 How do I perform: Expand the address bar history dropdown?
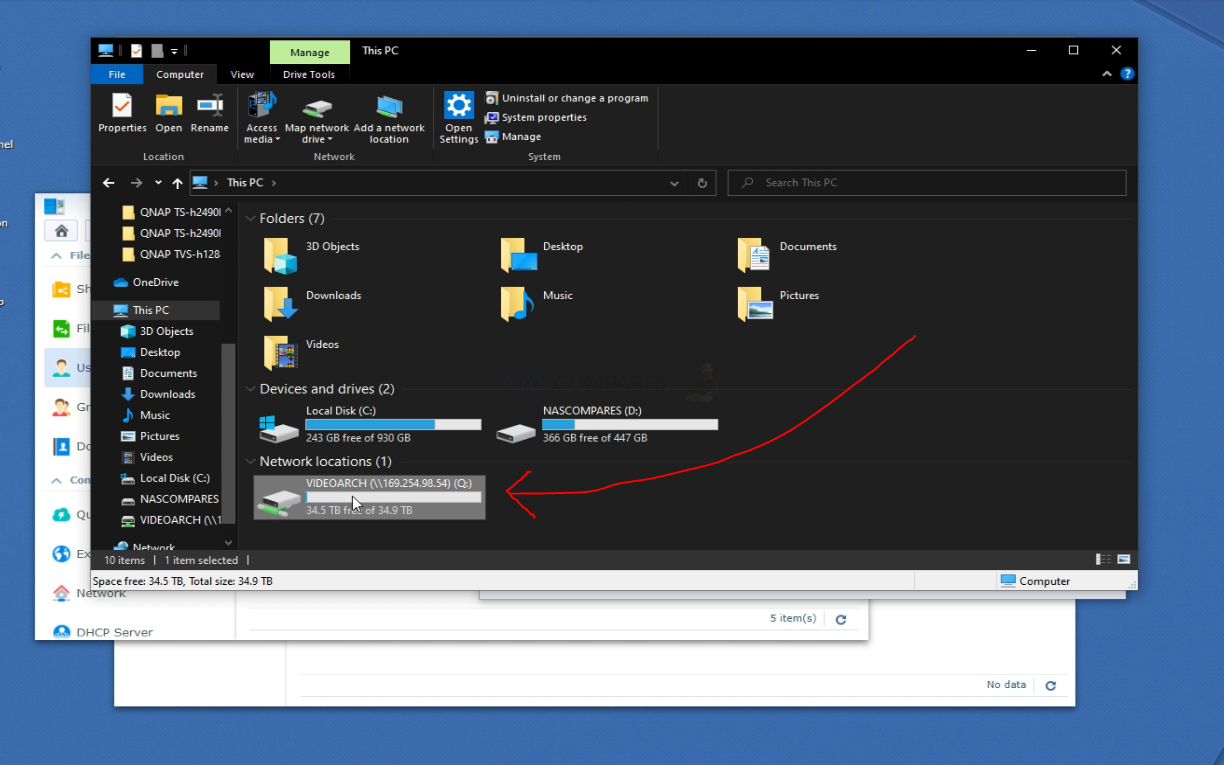point(675,183)
